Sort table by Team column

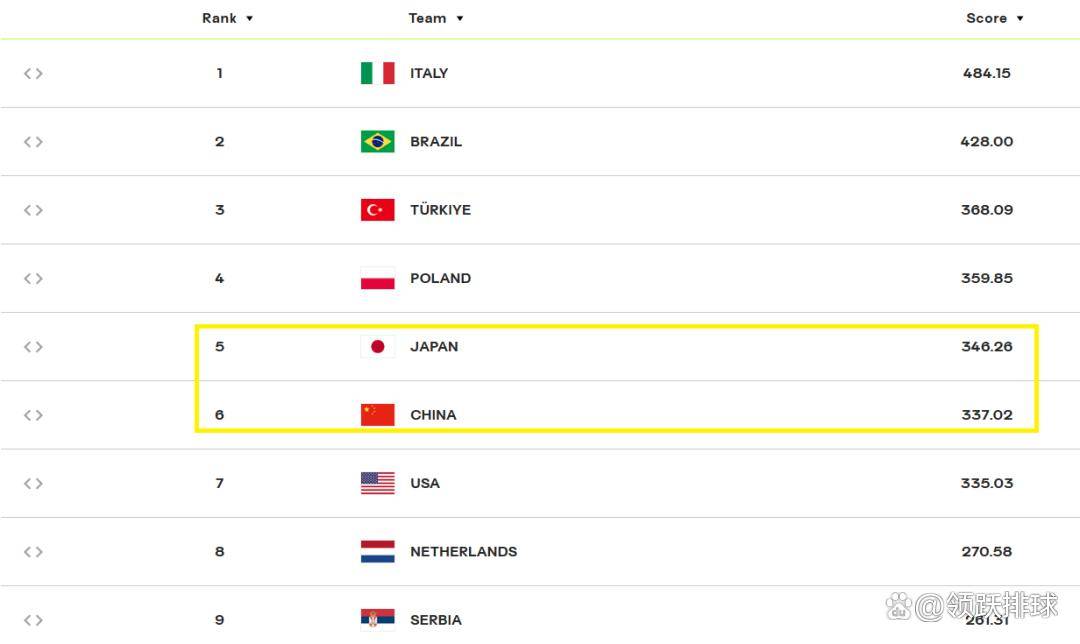pyautogui.click(x=436, y=18)
